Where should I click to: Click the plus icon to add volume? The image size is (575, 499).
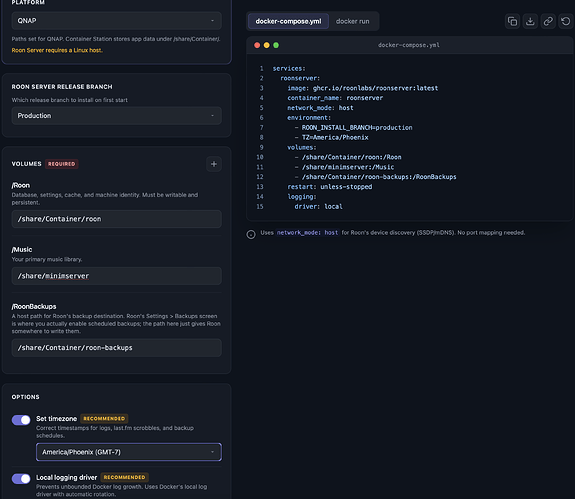tap(214, 164)
